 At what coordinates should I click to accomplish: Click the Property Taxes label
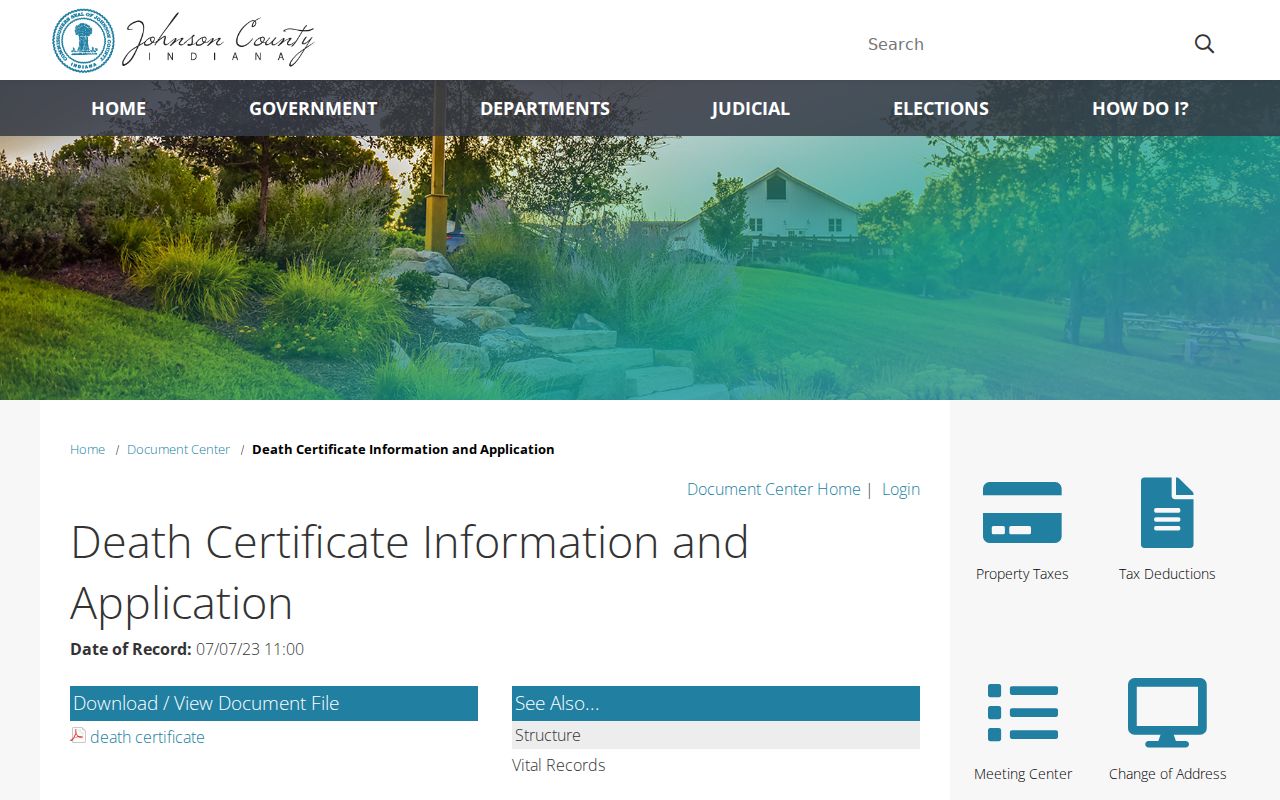(x=1022, y=574)
